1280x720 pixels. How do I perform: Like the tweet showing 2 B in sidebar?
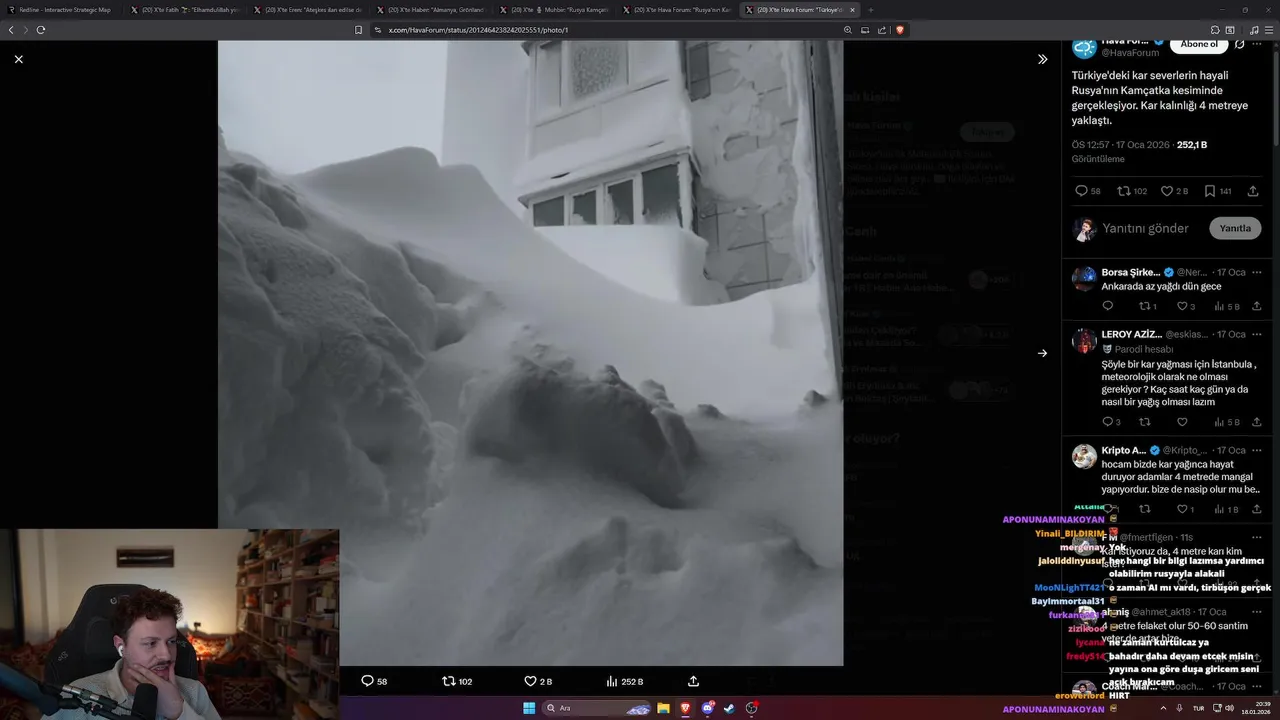(x=1167, y=191)
